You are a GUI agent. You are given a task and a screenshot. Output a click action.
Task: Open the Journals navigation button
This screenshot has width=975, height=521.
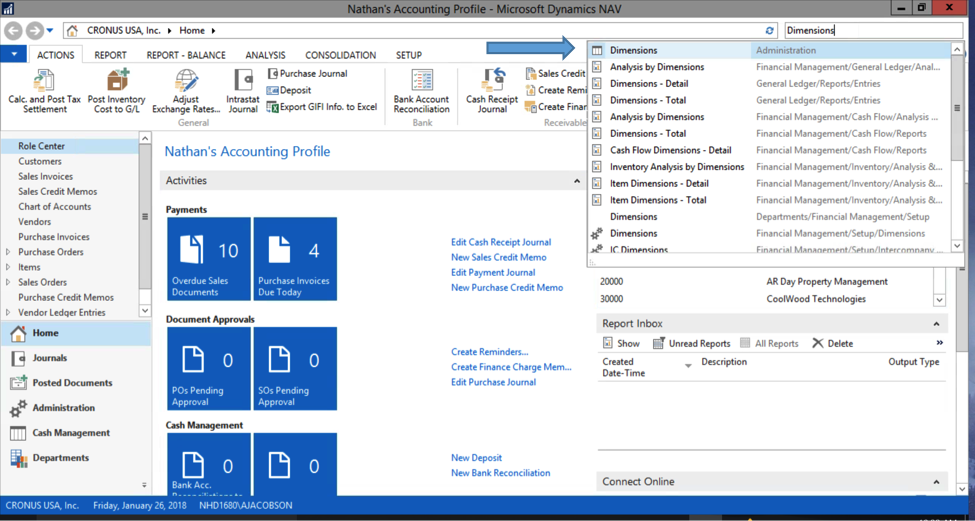75,358
